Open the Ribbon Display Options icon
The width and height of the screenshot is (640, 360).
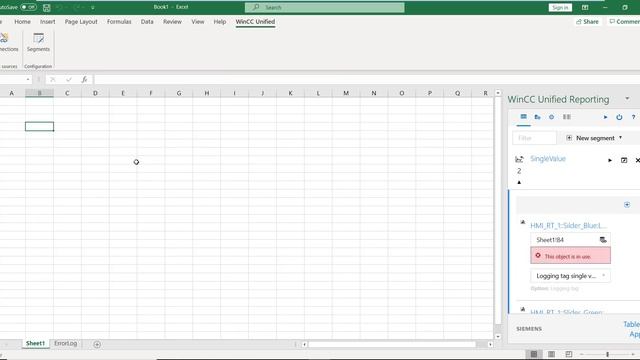click(585, 7)
